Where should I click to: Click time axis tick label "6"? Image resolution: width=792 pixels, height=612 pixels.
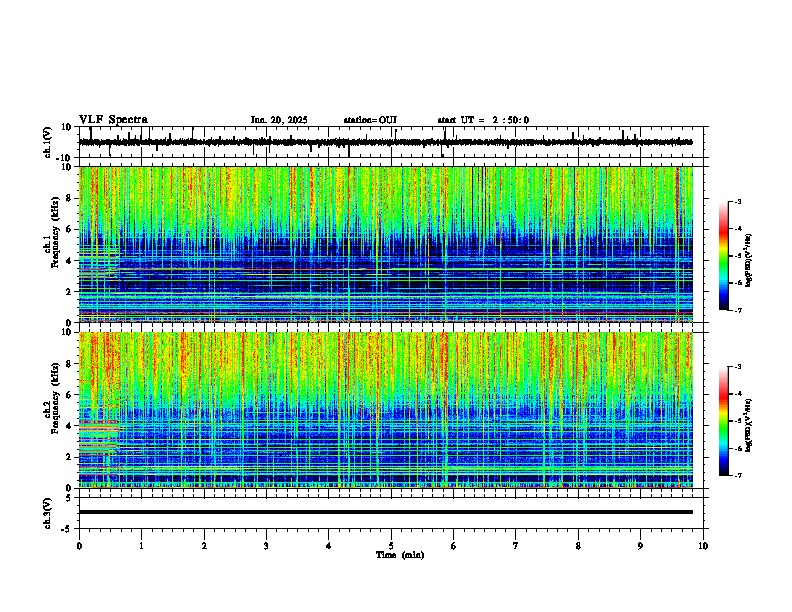453,546
